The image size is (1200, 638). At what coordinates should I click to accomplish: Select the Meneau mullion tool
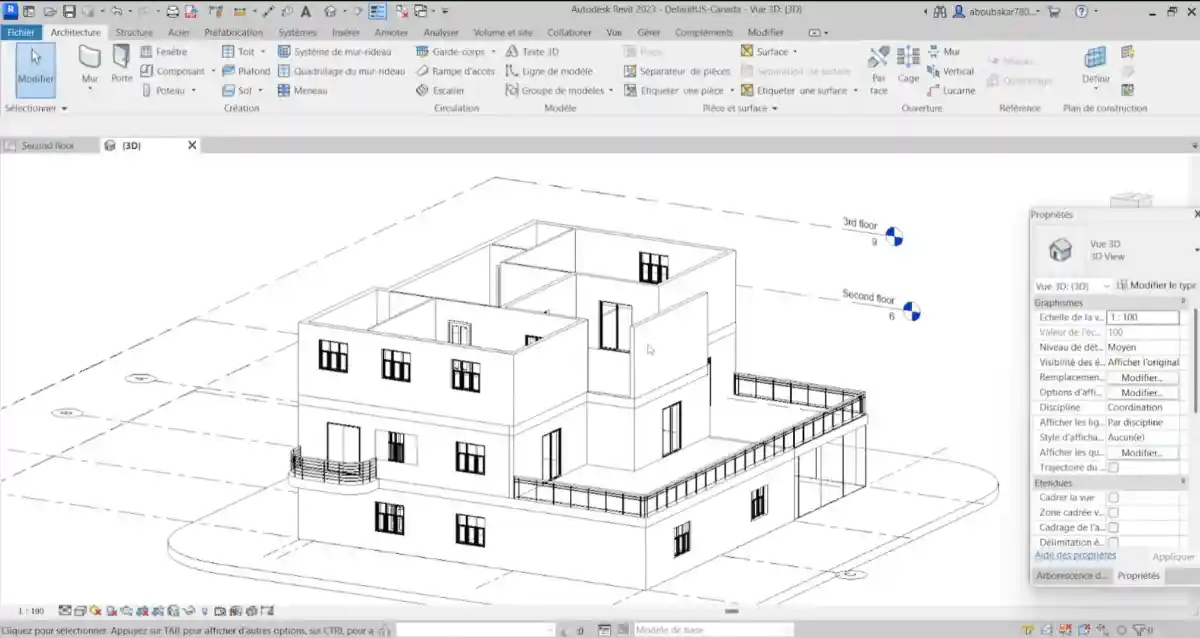click(302, 90)
